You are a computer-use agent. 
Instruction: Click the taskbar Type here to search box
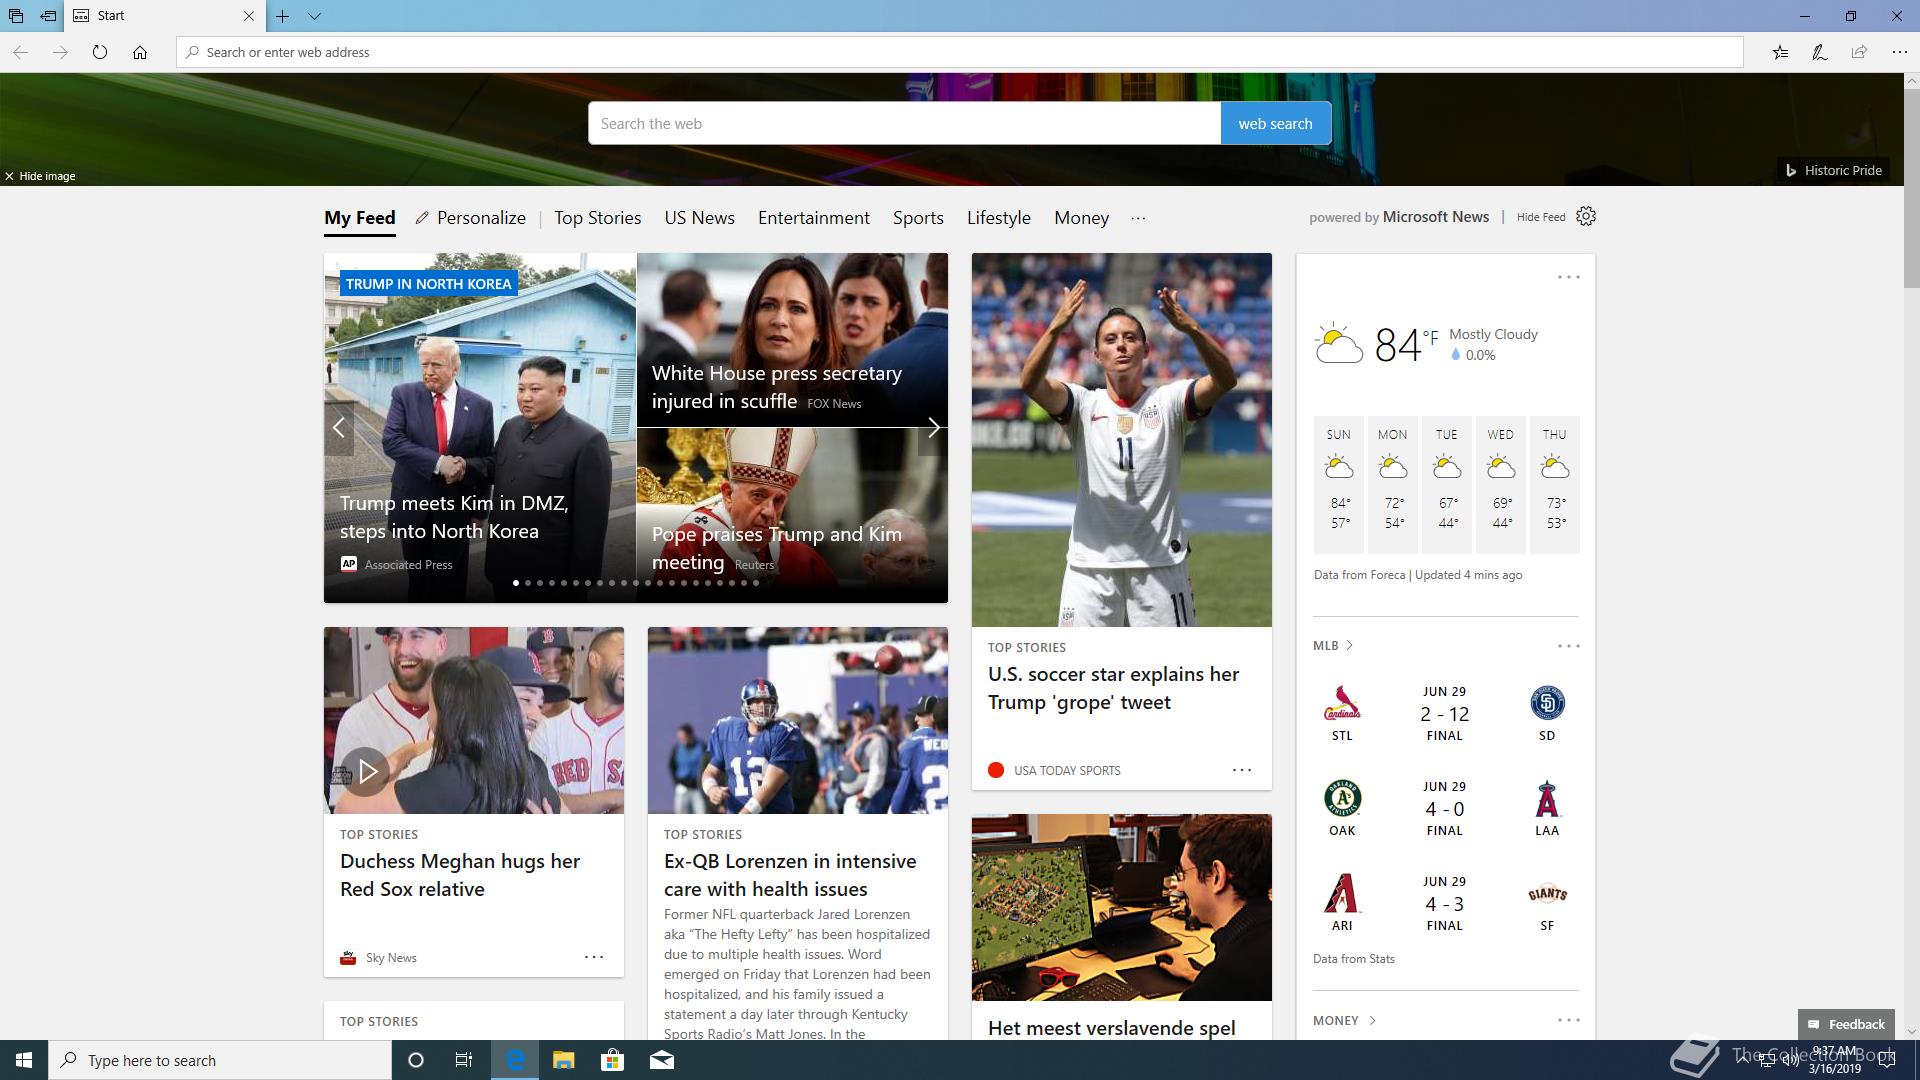[220, 1060]
